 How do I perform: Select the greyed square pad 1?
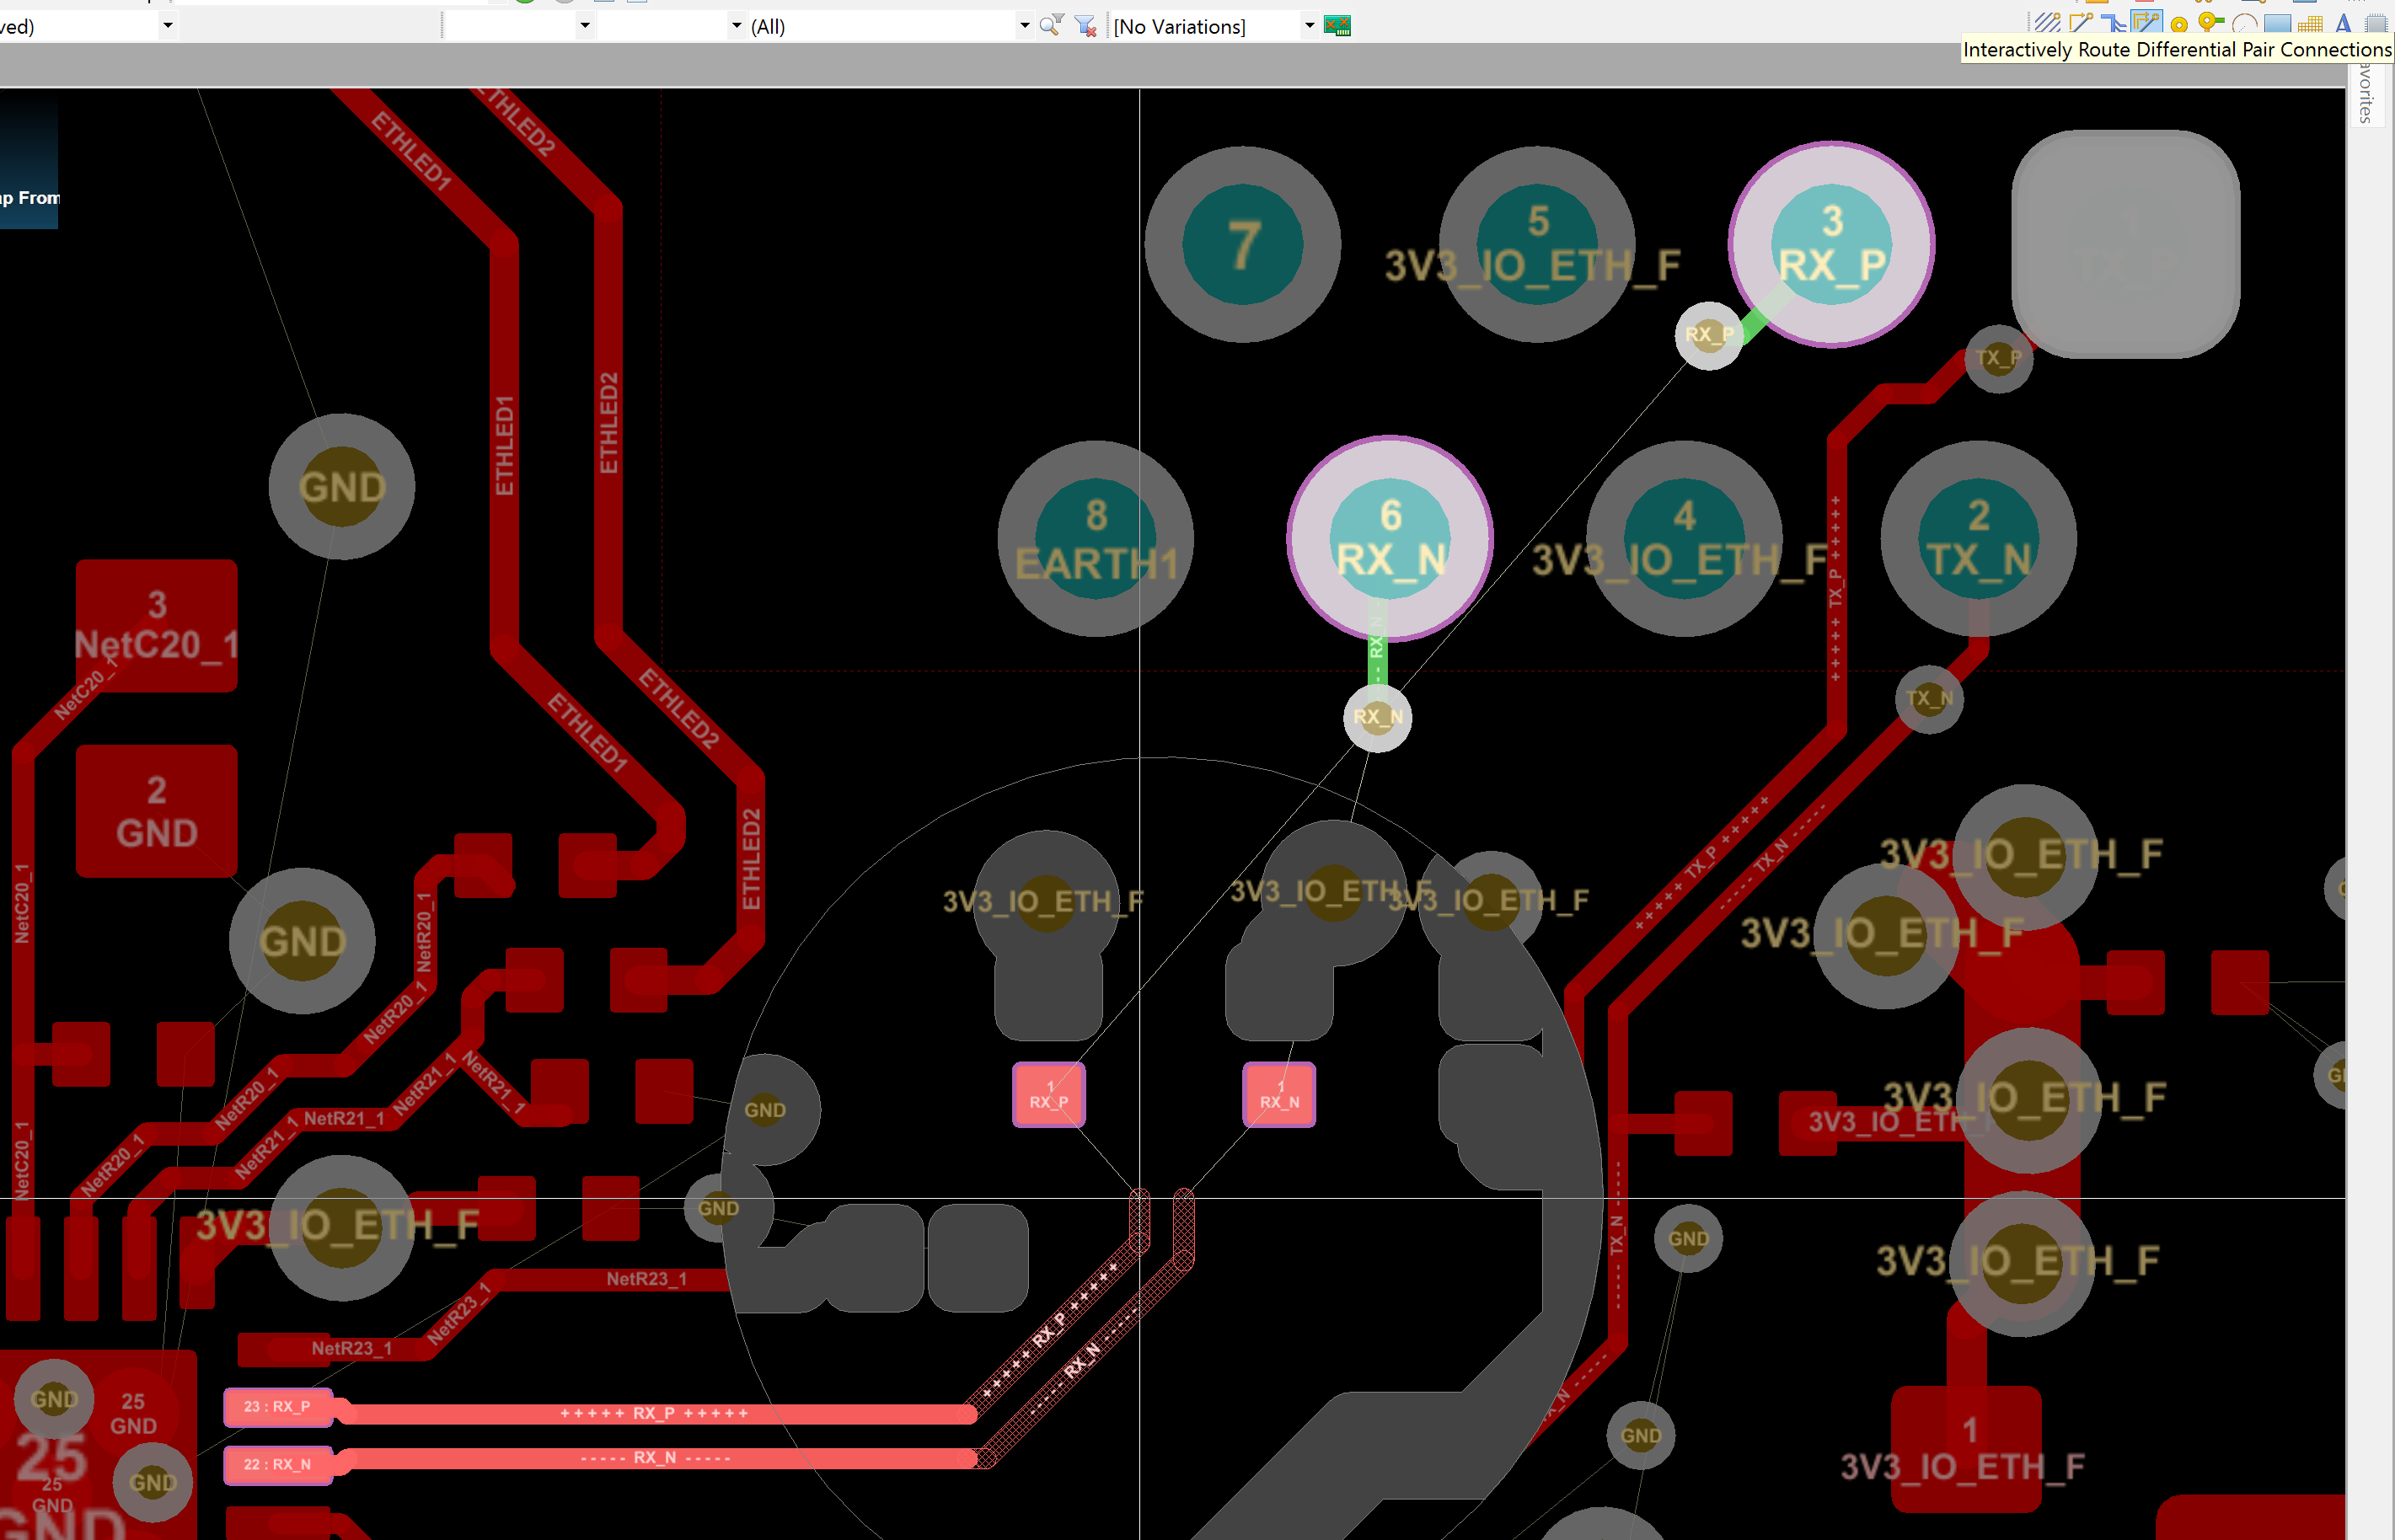click(x=2126, y=244)
